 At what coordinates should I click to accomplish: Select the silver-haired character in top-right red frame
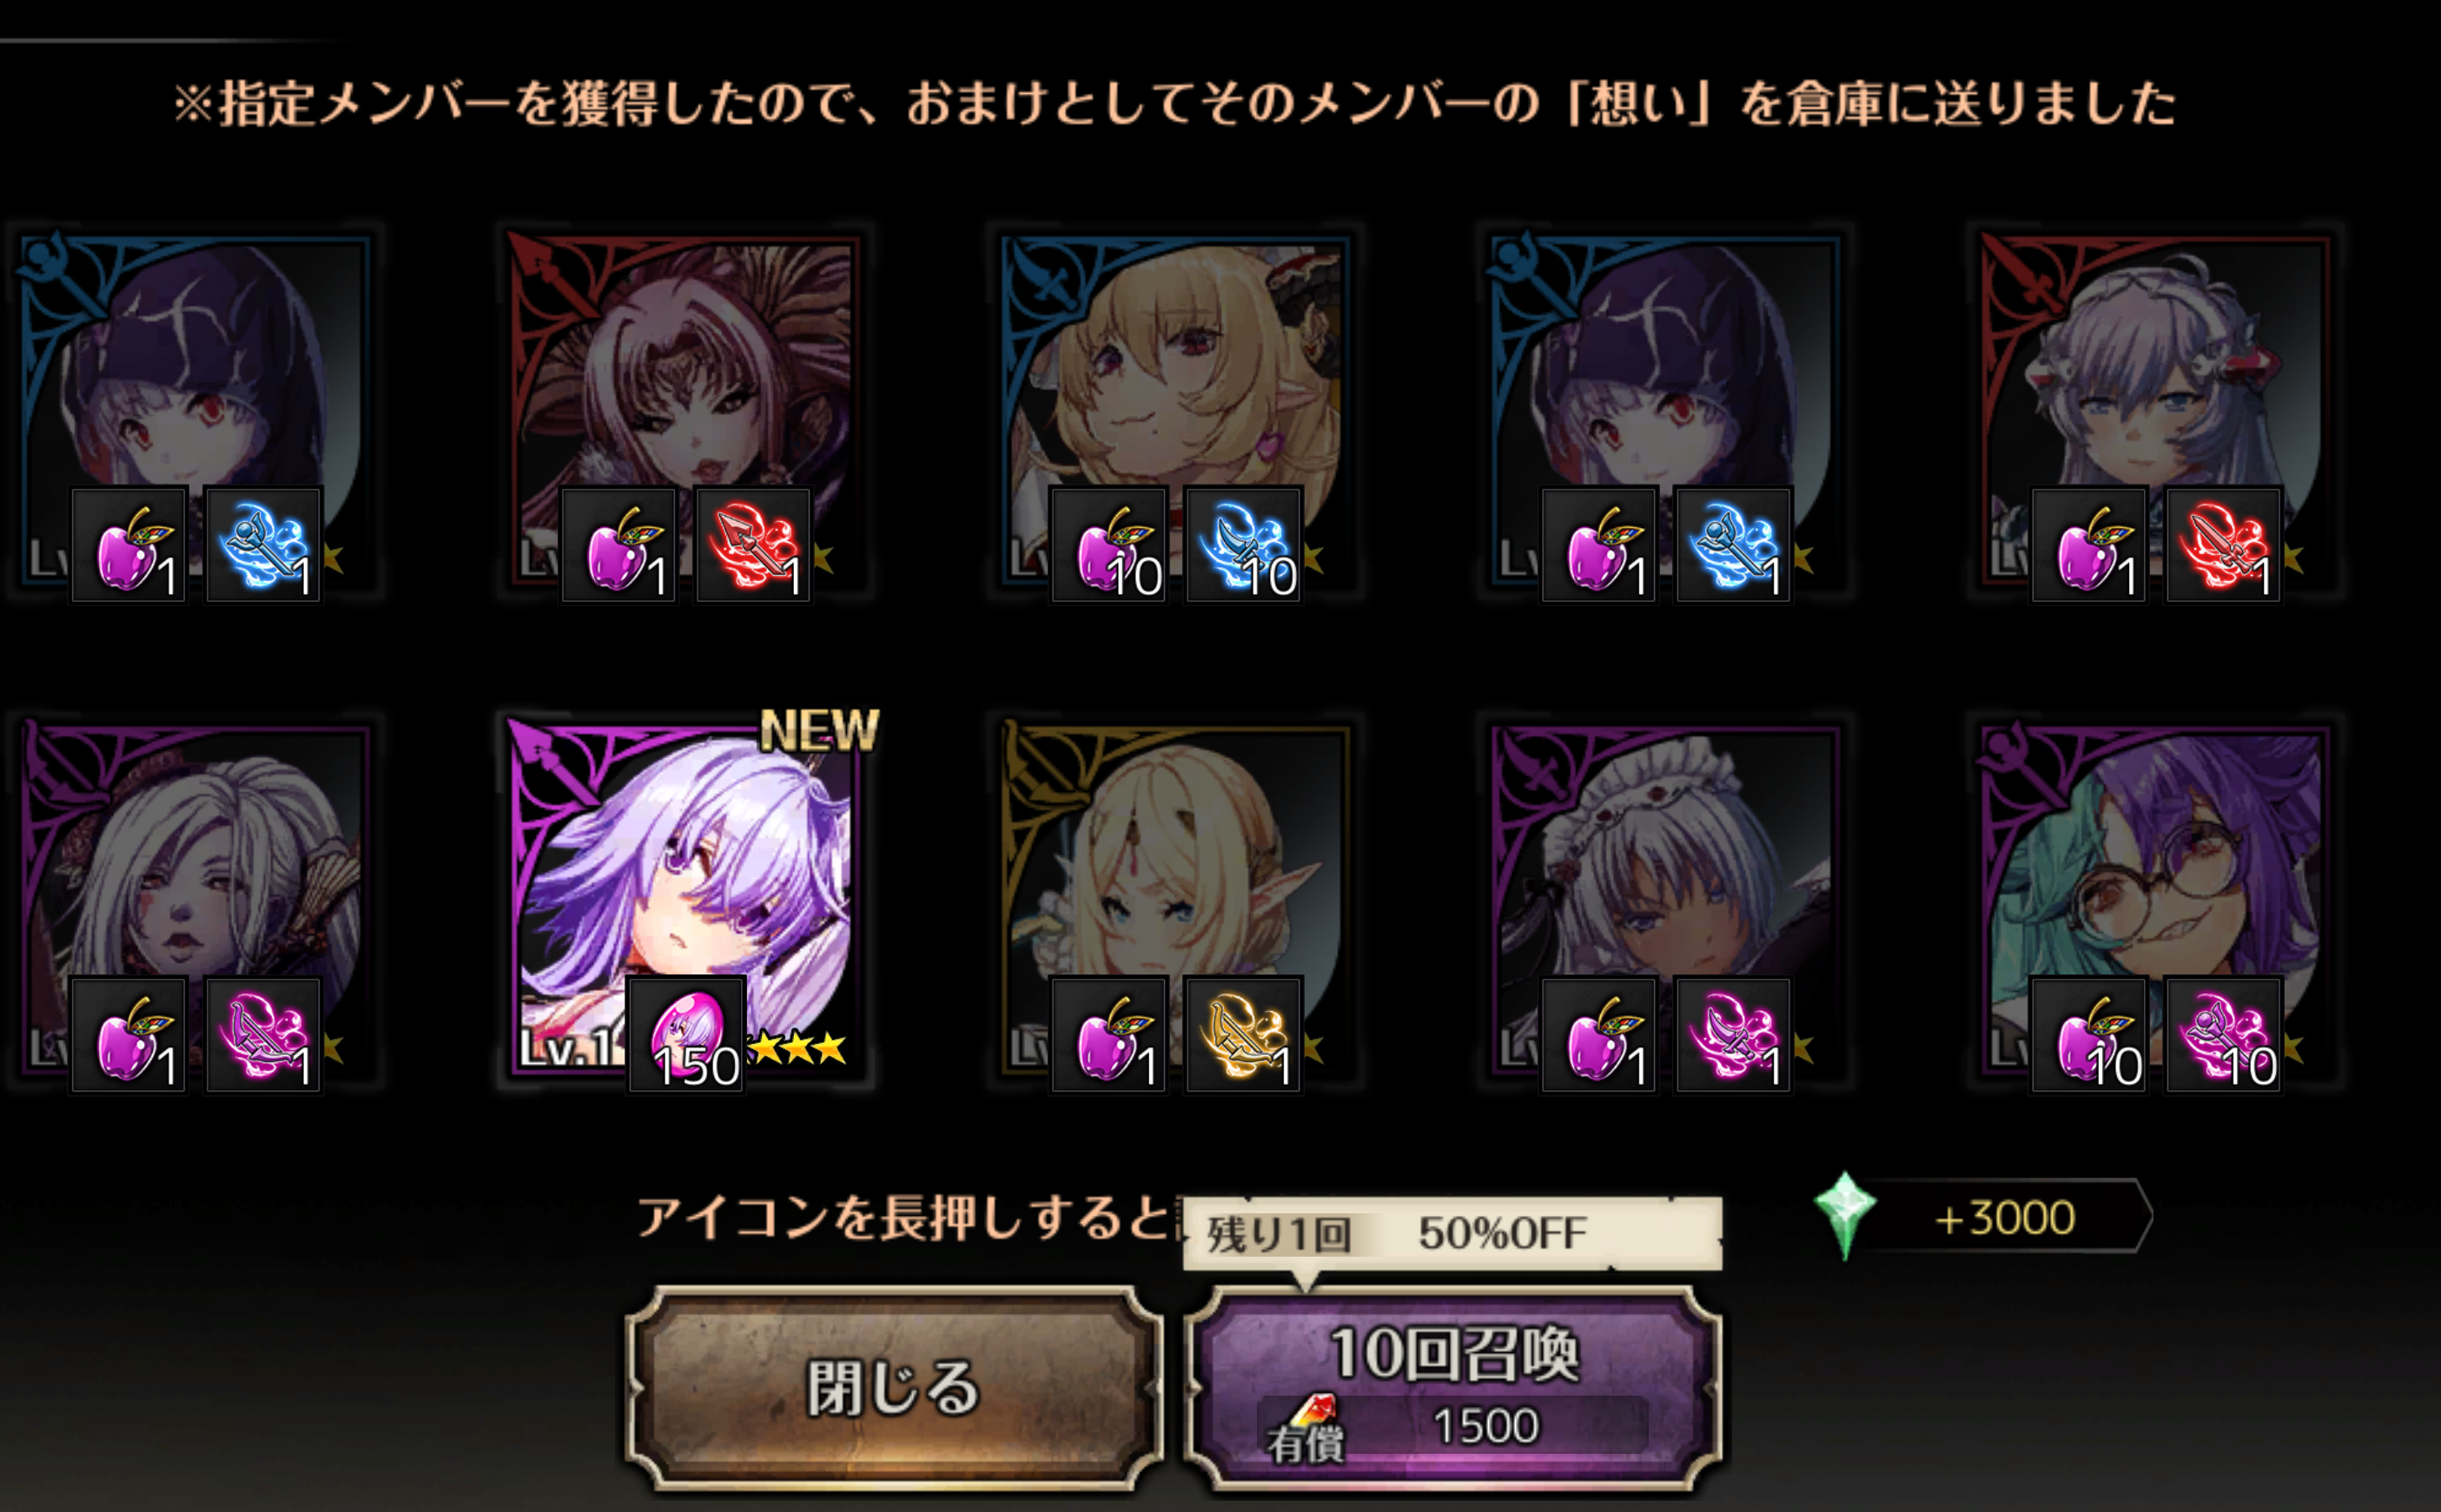coord(2155,412)
